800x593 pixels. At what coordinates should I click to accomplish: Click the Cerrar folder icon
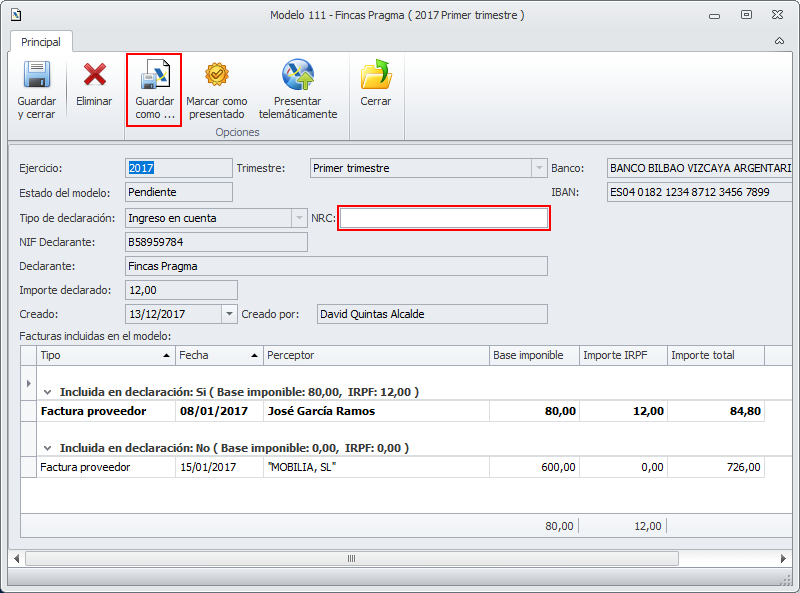click(376, 76)
